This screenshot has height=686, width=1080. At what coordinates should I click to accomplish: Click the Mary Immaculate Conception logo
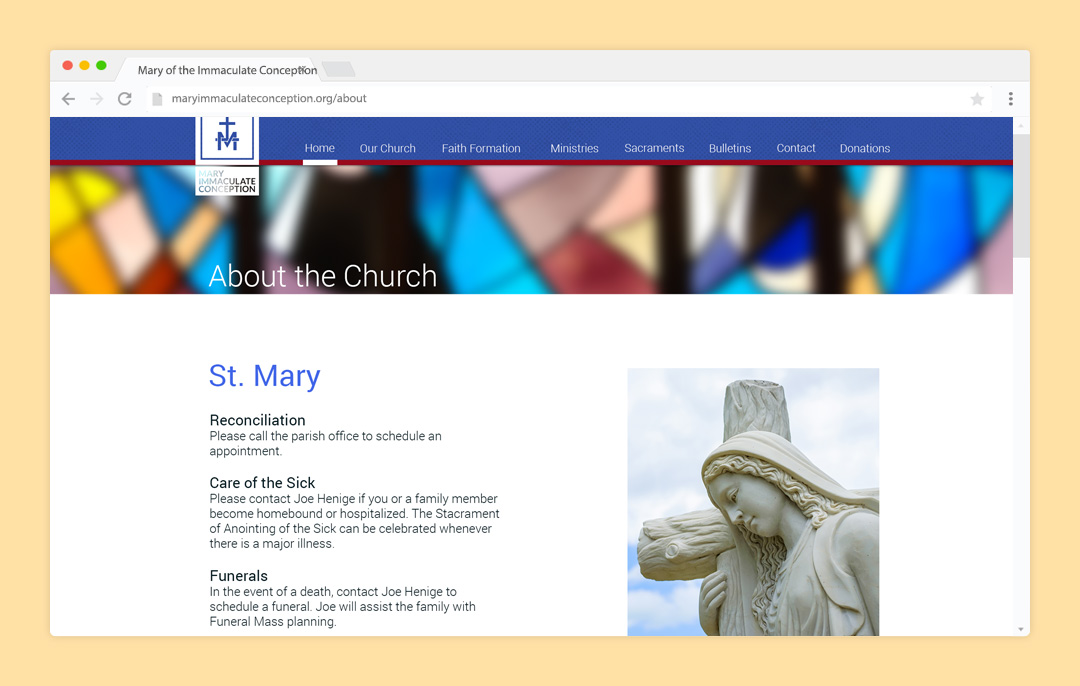227,154
